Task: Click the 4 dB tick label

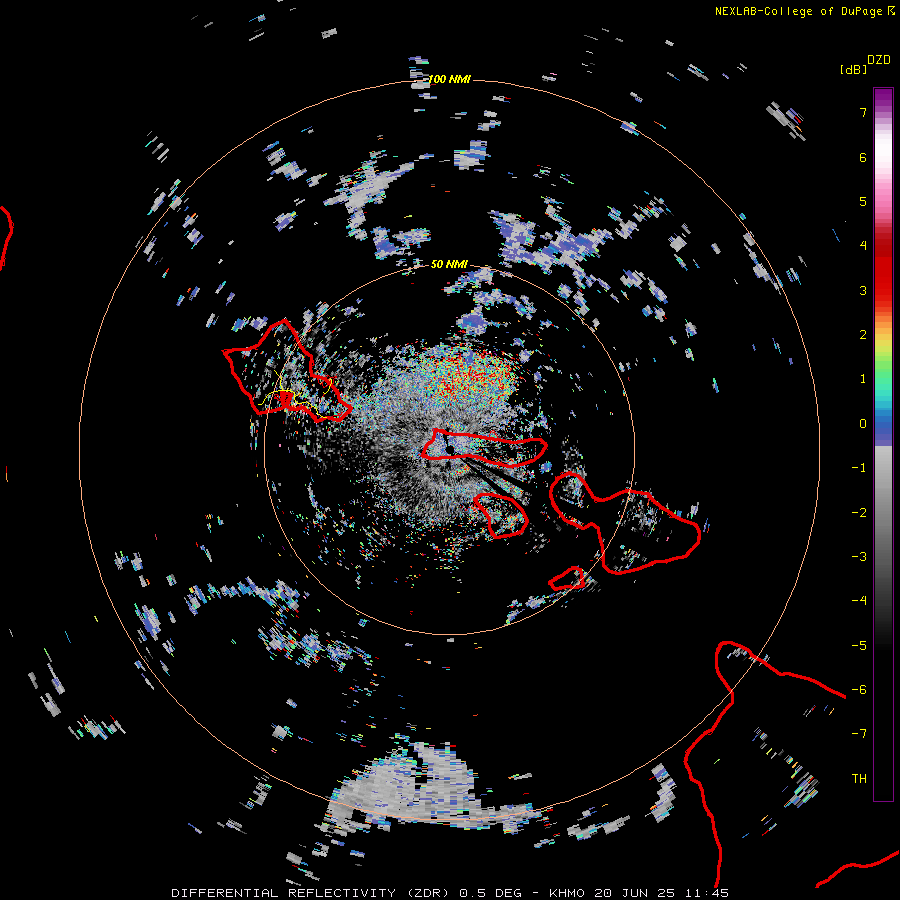Action: click(x=863, y=246)
